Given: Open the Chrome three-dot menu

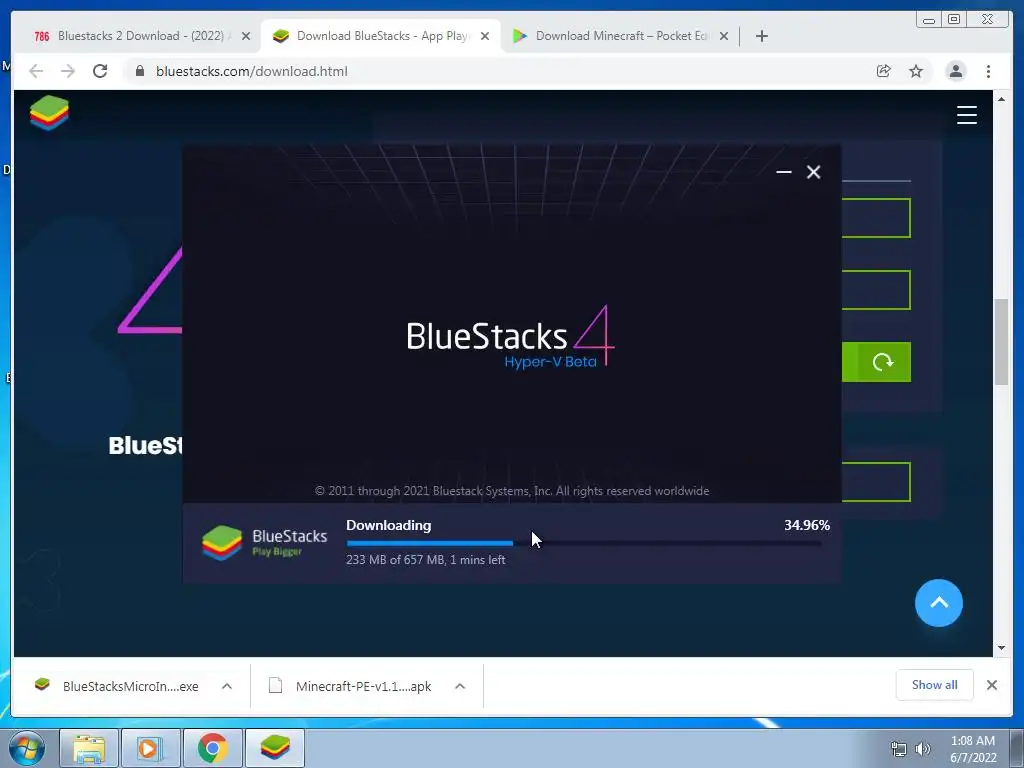Looking at the screenshot, I should (x=988, y=71).
